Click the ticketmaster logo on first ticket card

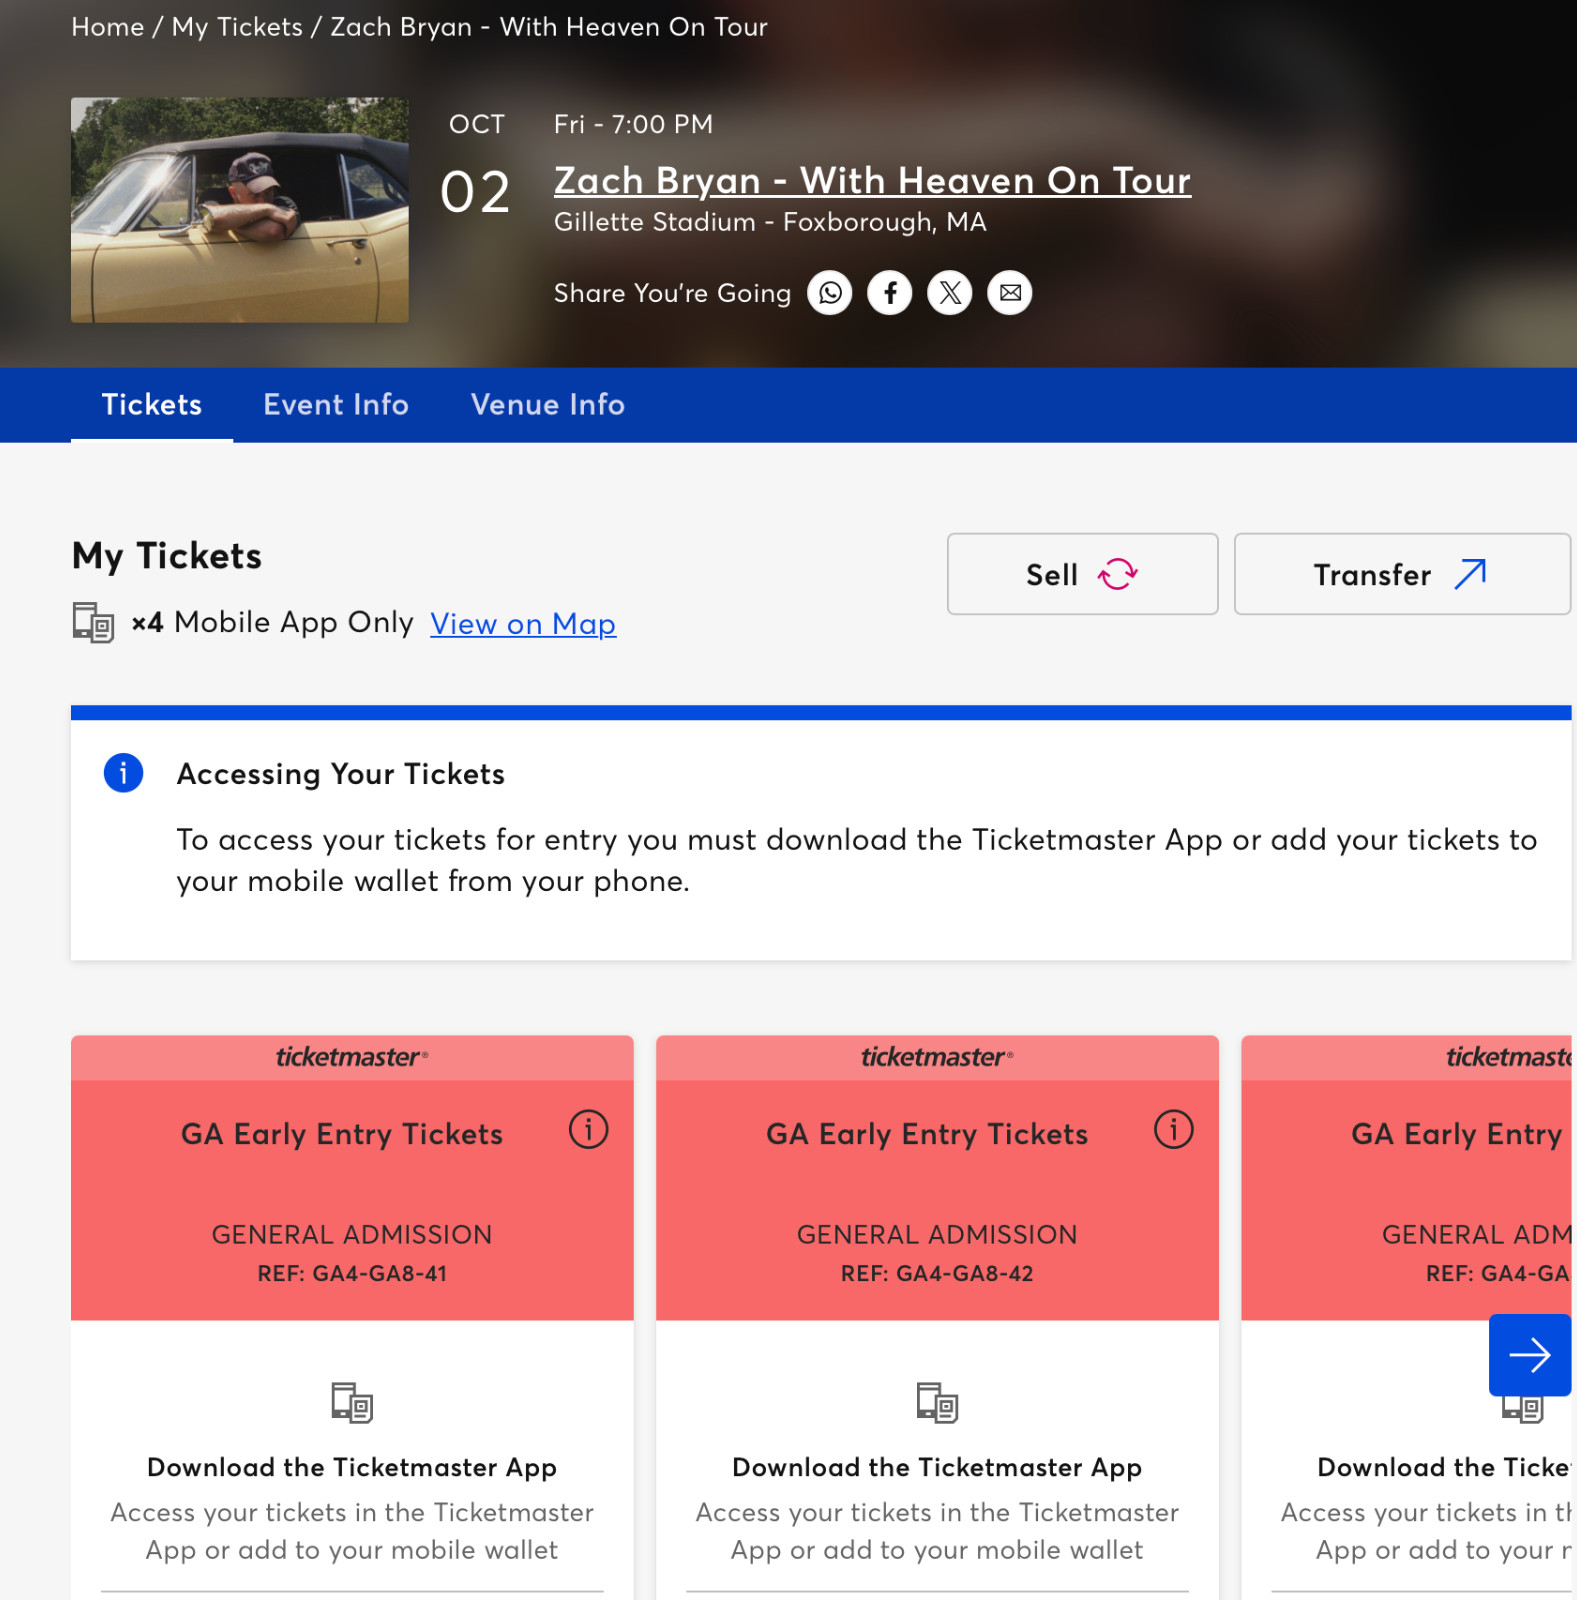352,1057
